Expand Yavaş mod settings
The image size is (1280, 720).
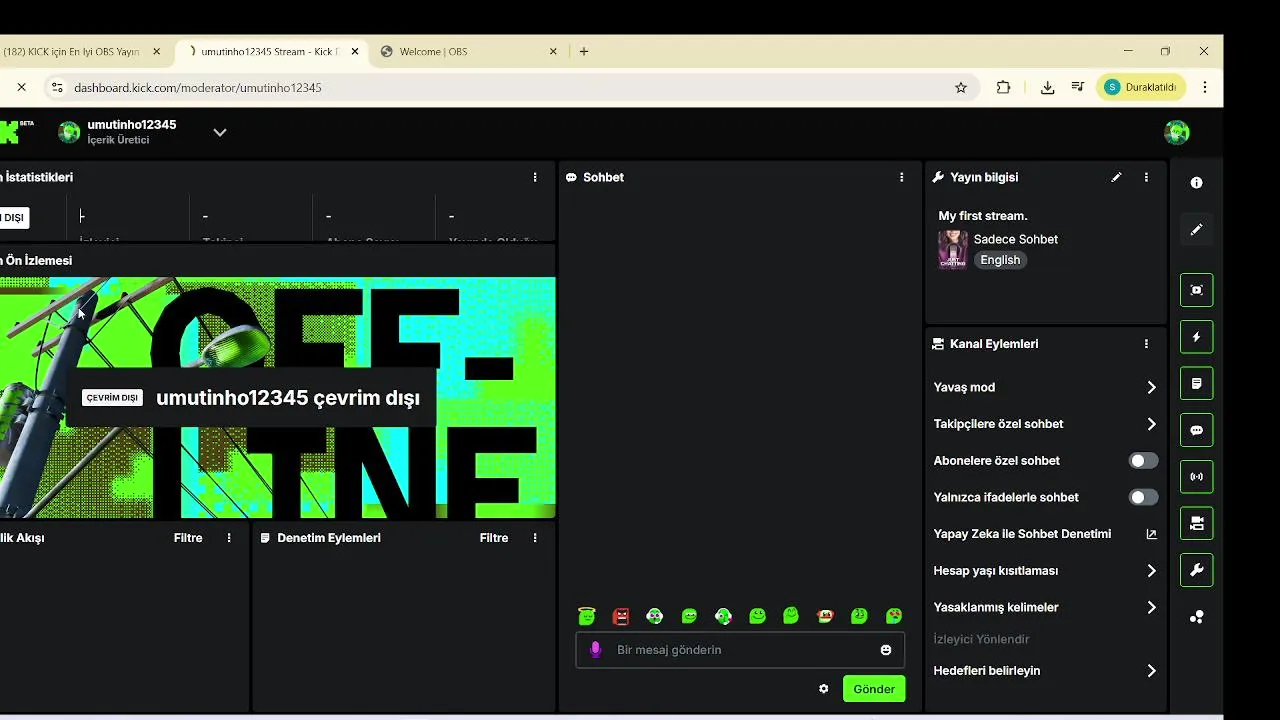1045,387
